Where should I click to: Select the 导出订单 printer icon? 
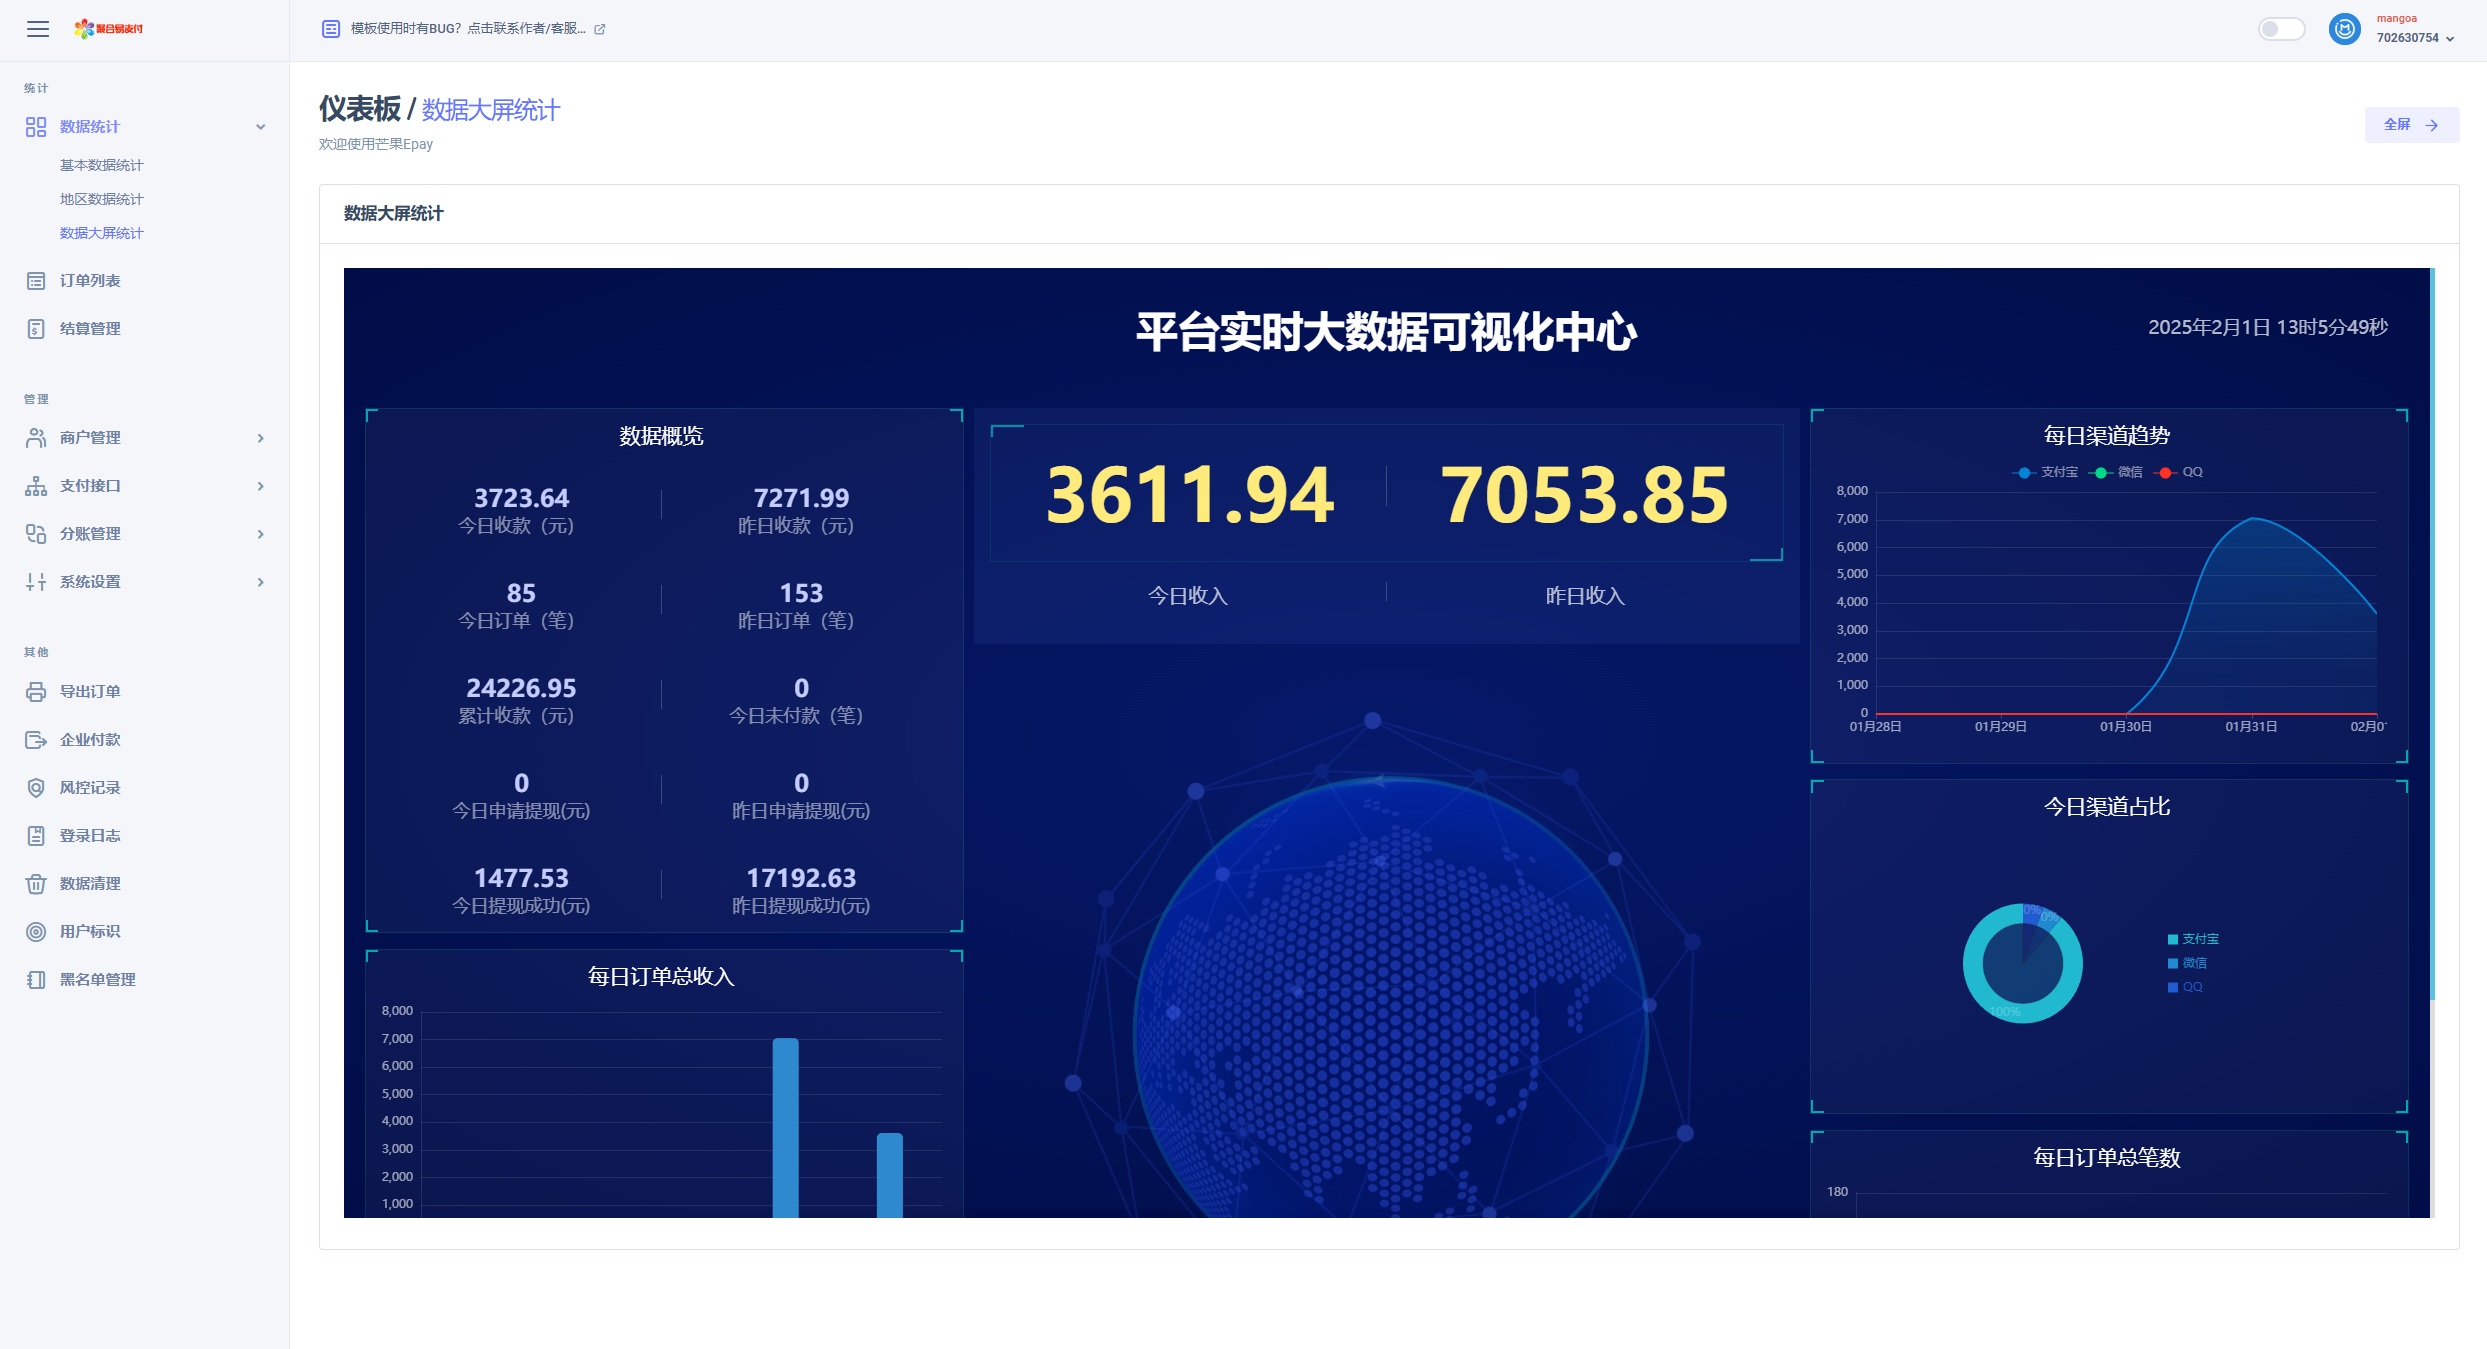coord(36,691)
